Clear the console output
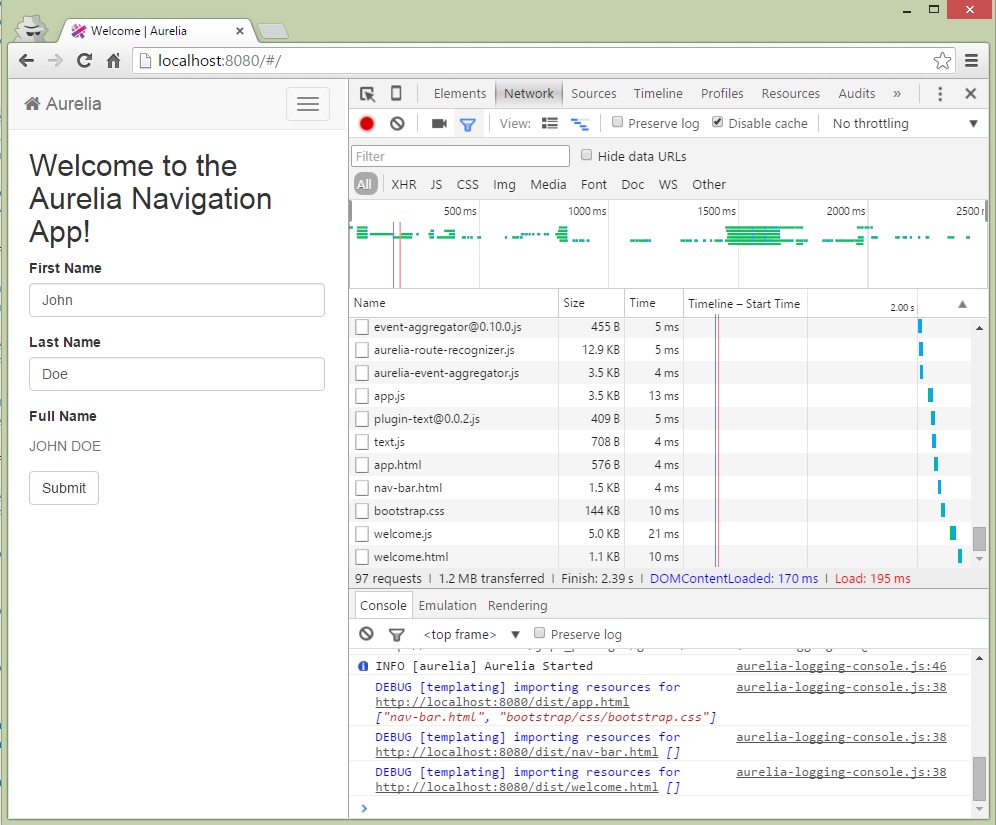The height and width of the screenshot is (825, 996). (367, 634)
